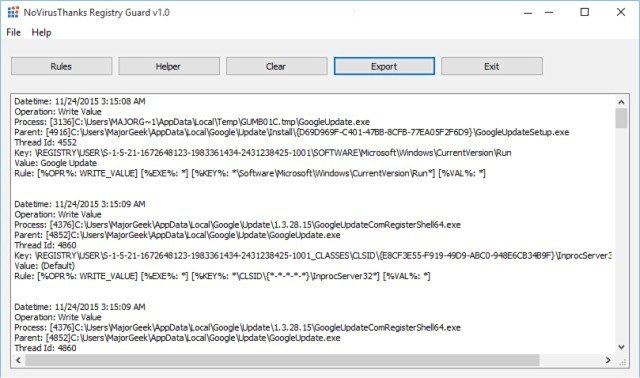Screen dimensions: 640x378
Task: Click the Rule line containing InprocServer32*
Action: point(222,276)
